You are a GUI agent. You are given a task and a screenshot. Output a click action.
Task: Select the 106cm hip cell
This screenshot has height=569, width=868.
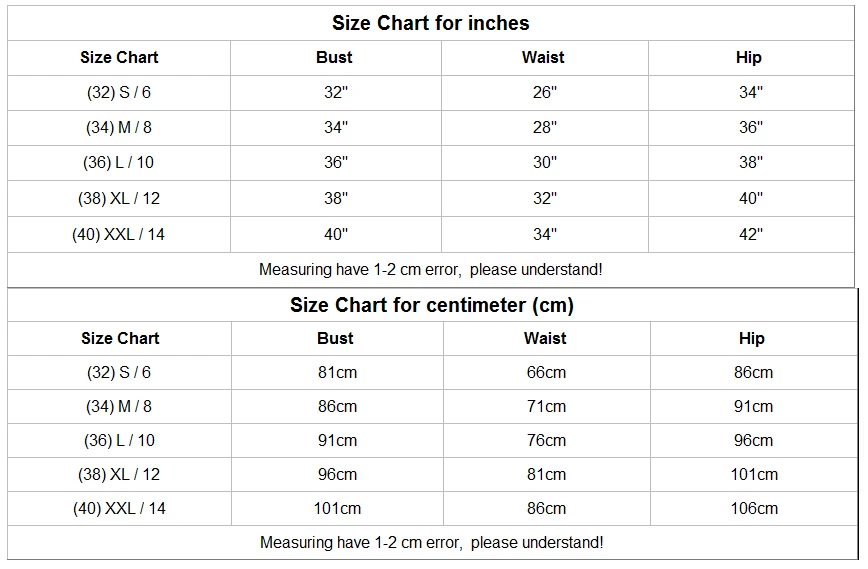click(753, 508)
